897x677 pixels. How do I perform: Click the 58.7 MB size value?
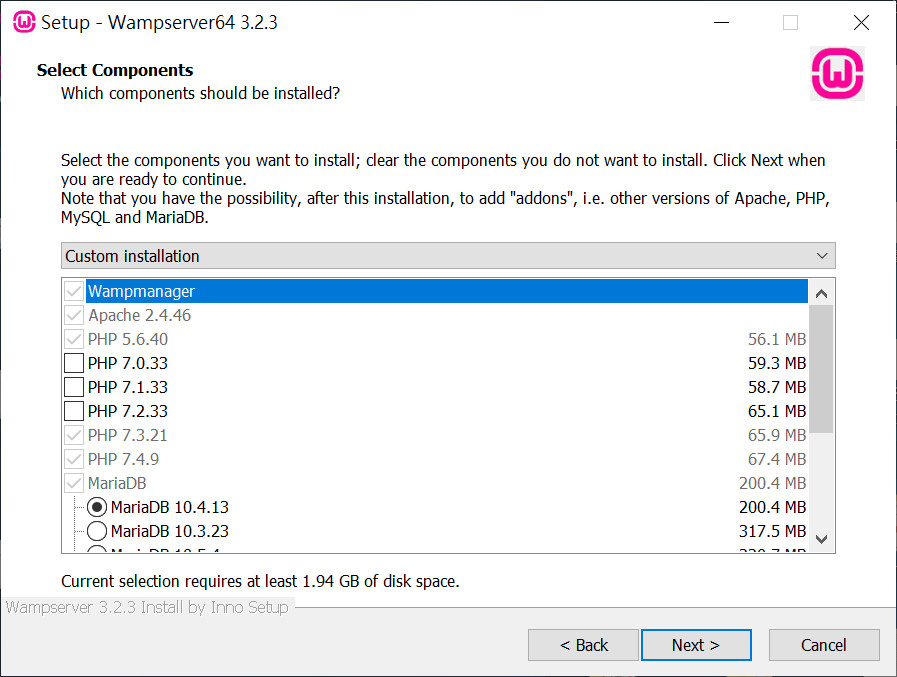point(777,387)
